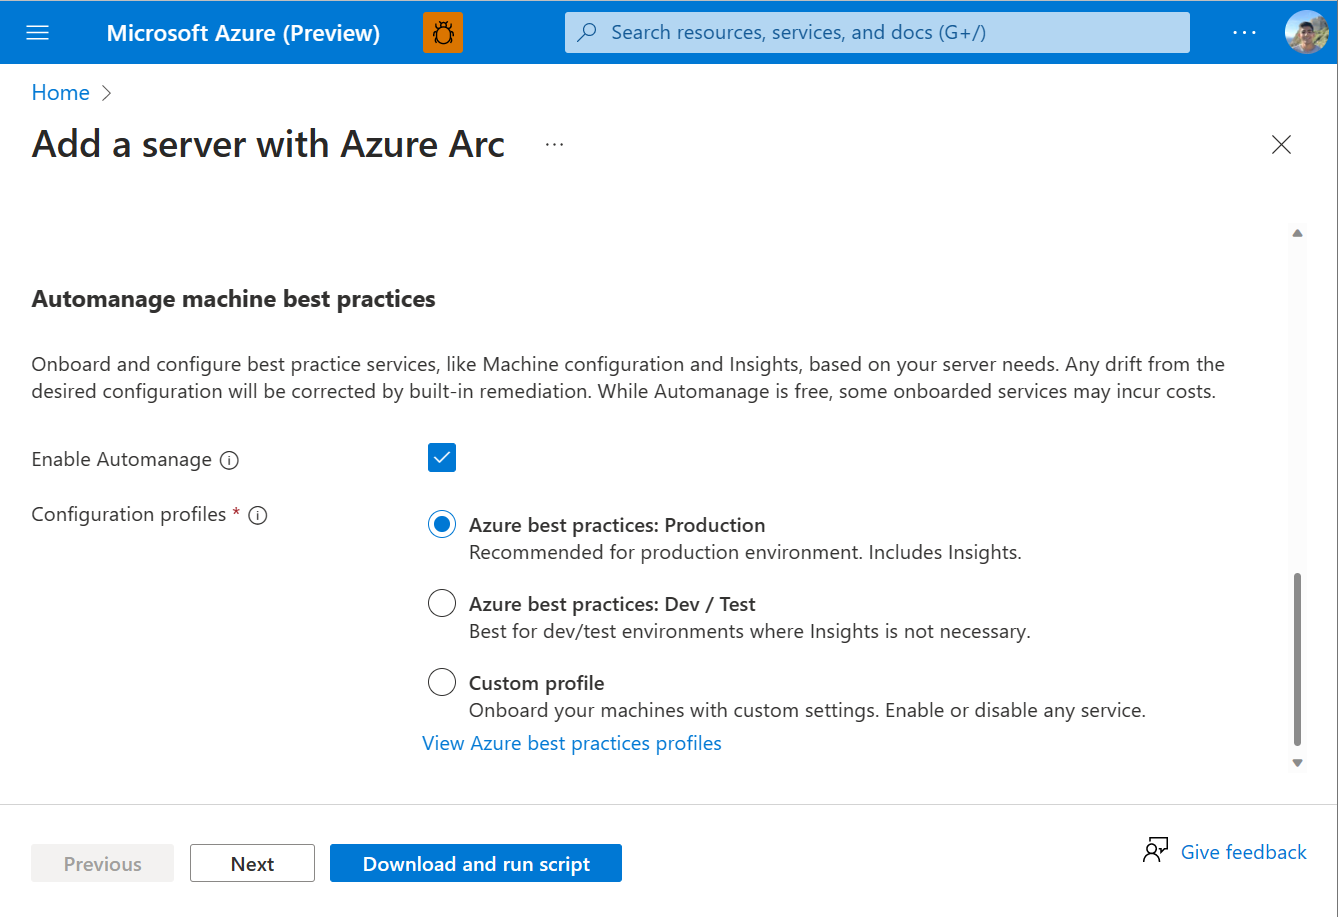Viewport: 1338px width, 917px height.
Task: Open View Azure best practices profiles link
Action: [x=571, y=743]
